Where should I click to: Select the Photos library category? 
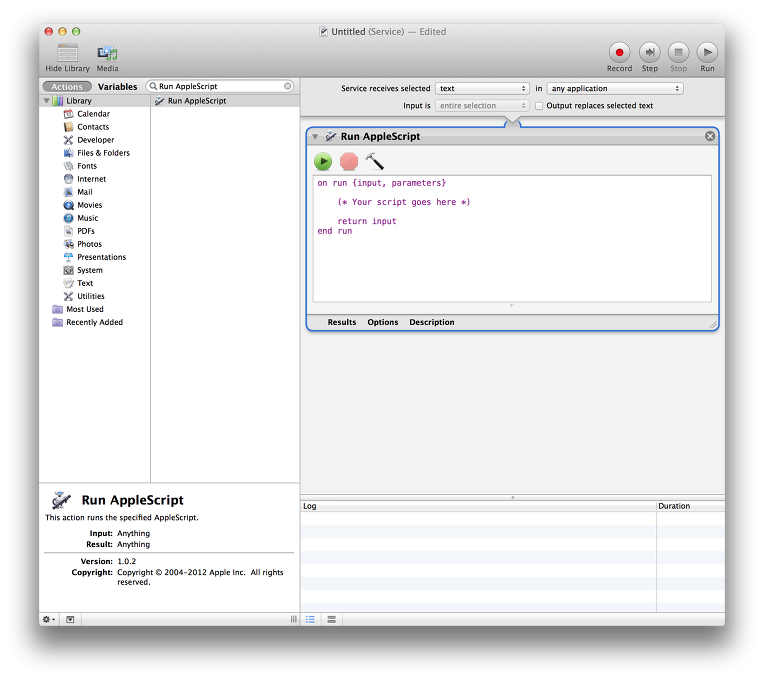(x=90, y=244)
